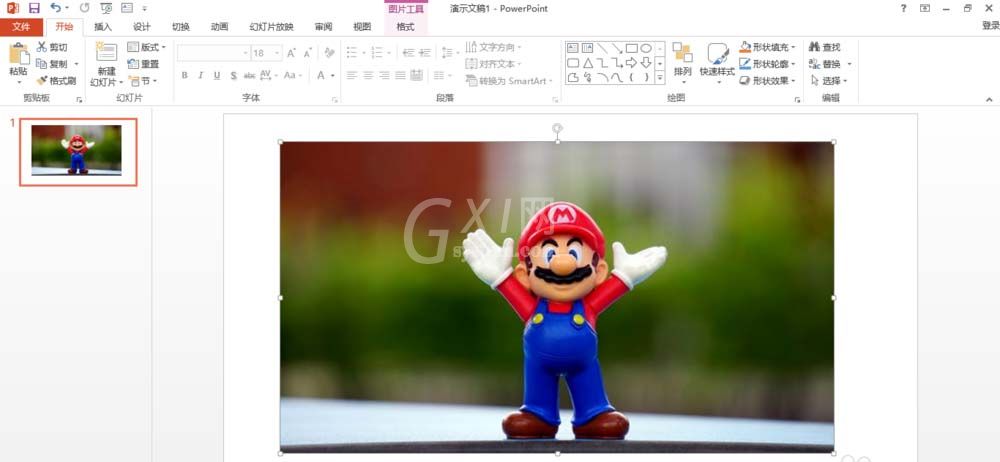The image size is (1000, 462).
Task: Open Quick Styles (快速样式) gallery
Action: click(x=717, y=64)
